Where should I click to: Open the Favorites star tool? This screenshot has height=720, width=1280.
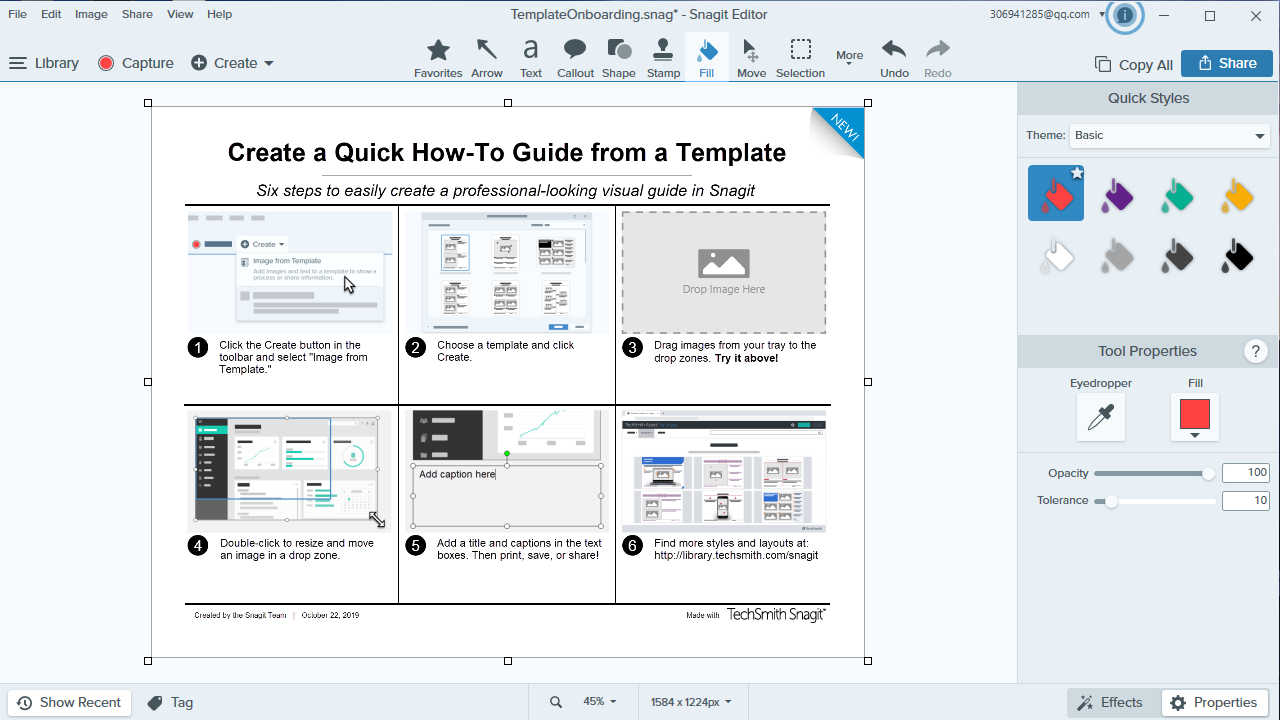[438, 58]
